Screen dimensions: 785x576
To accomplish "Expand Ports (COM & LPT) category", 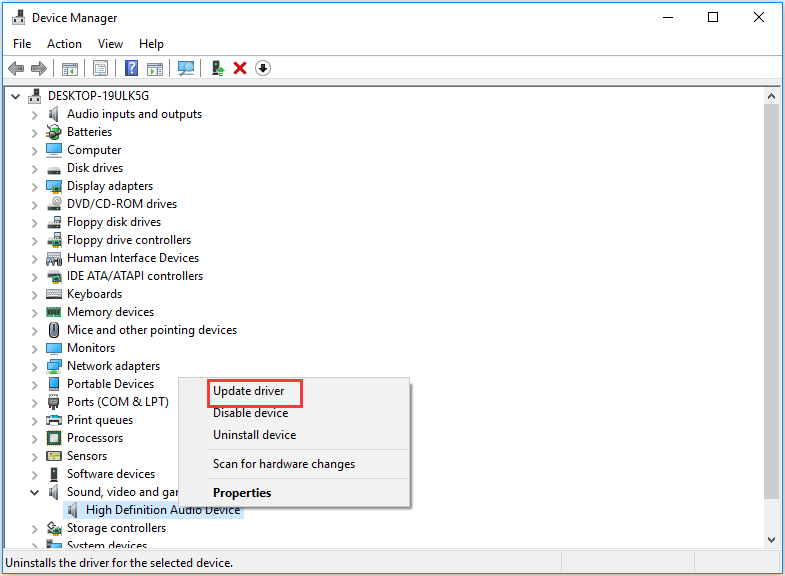I will click(x=34, y=403).
